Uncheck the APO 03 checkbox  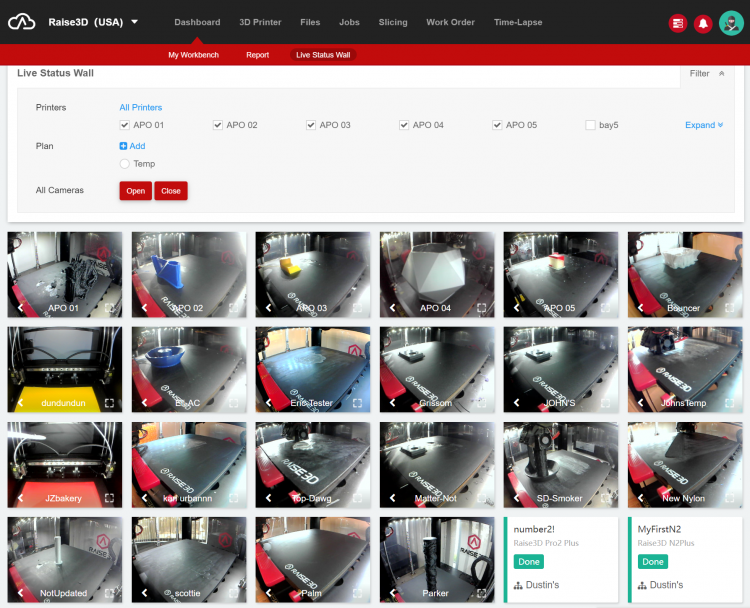click(x=311, y=125)
